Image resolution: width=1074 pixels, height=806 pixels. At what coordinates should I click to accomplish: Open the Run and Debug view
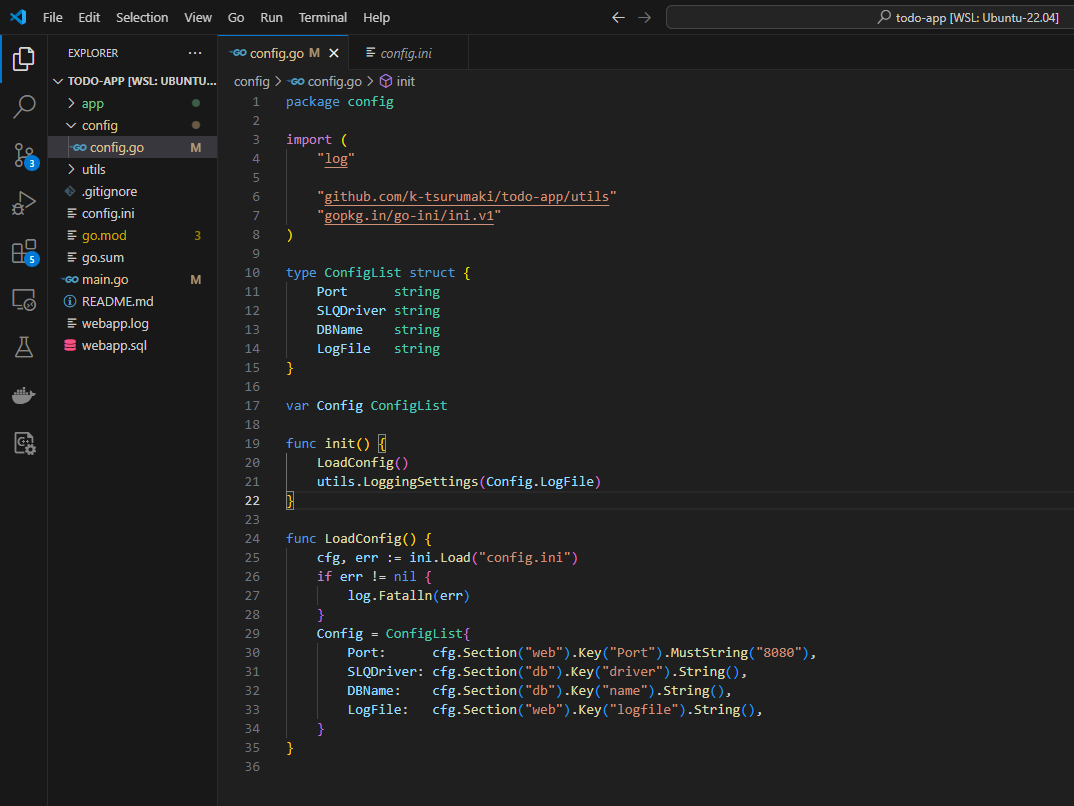point(24,203)
